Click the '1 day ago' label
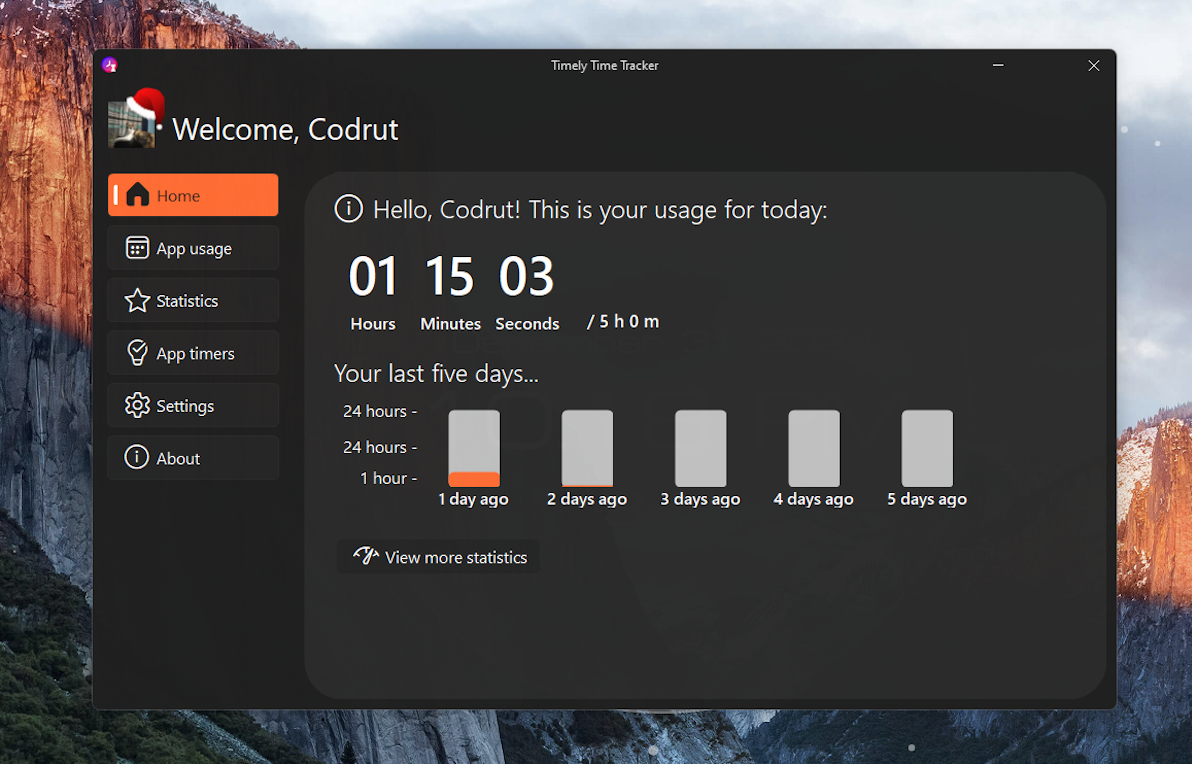 pos(474,499)
